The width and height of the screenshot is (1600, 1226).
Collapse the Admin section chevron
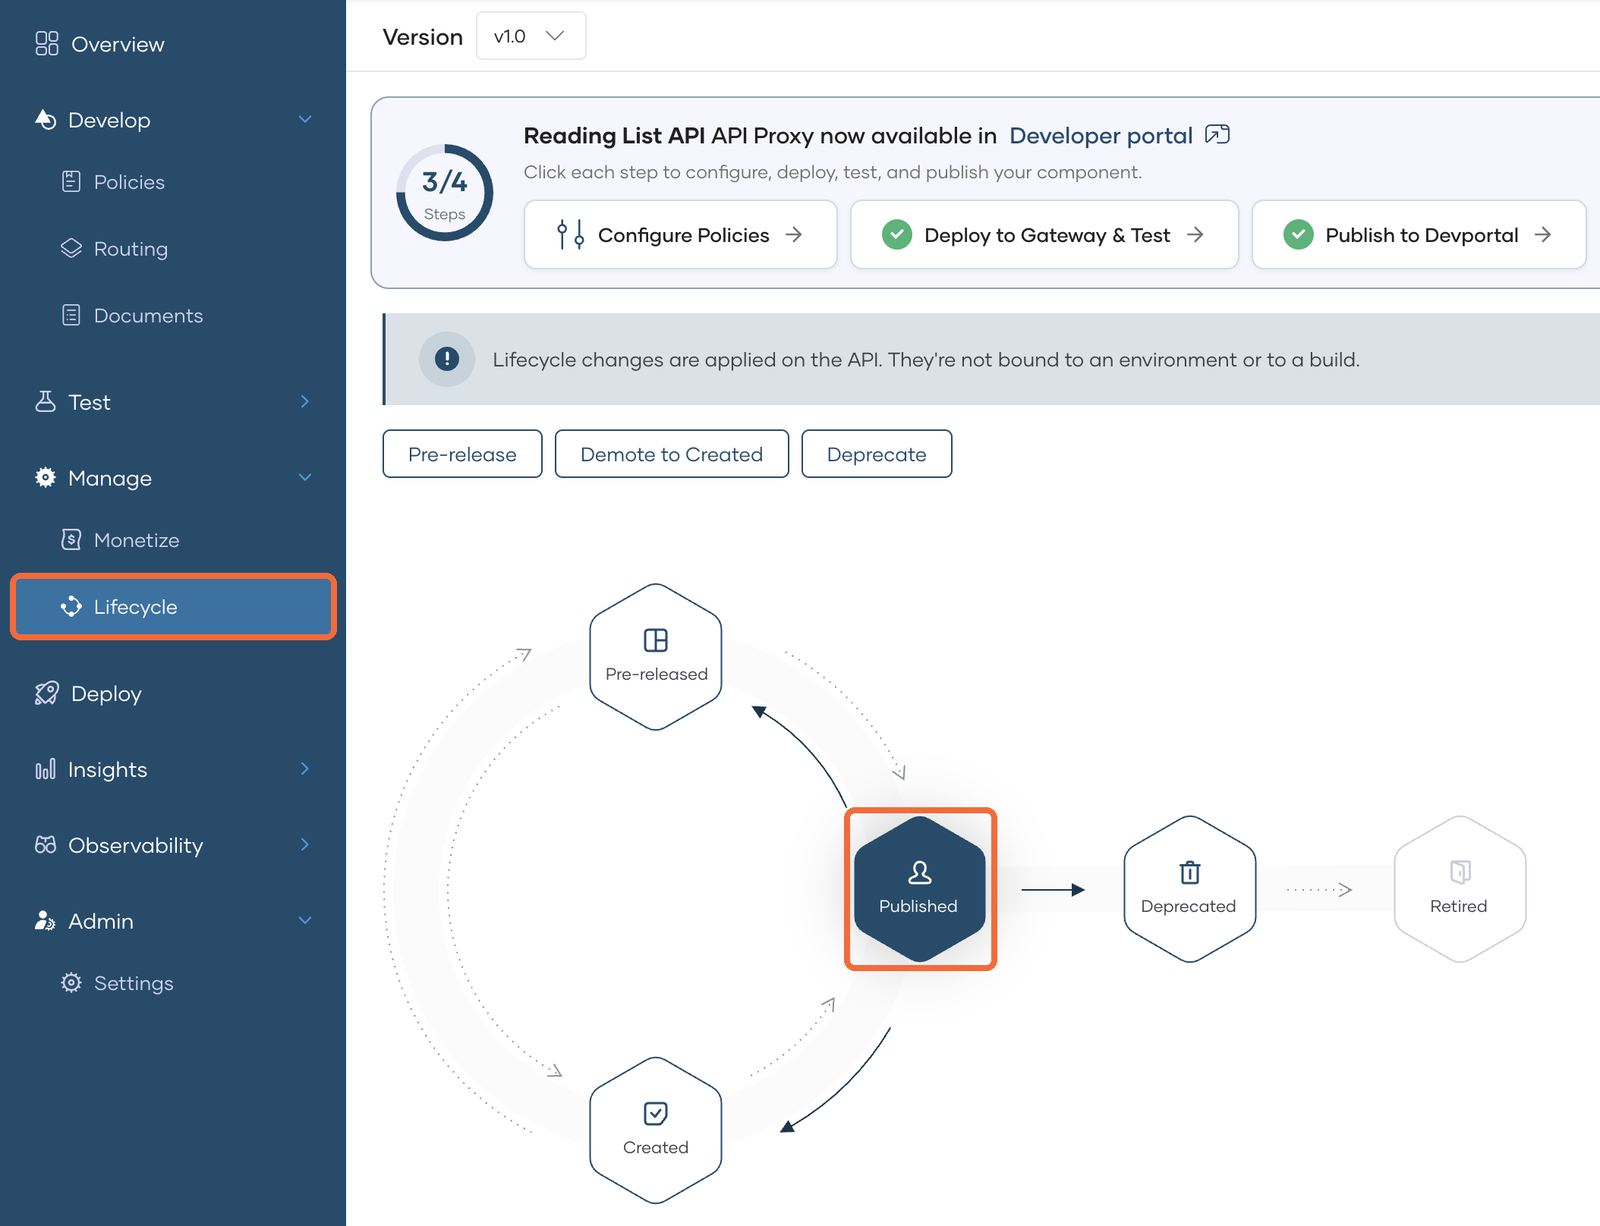[x=305, y=921]
